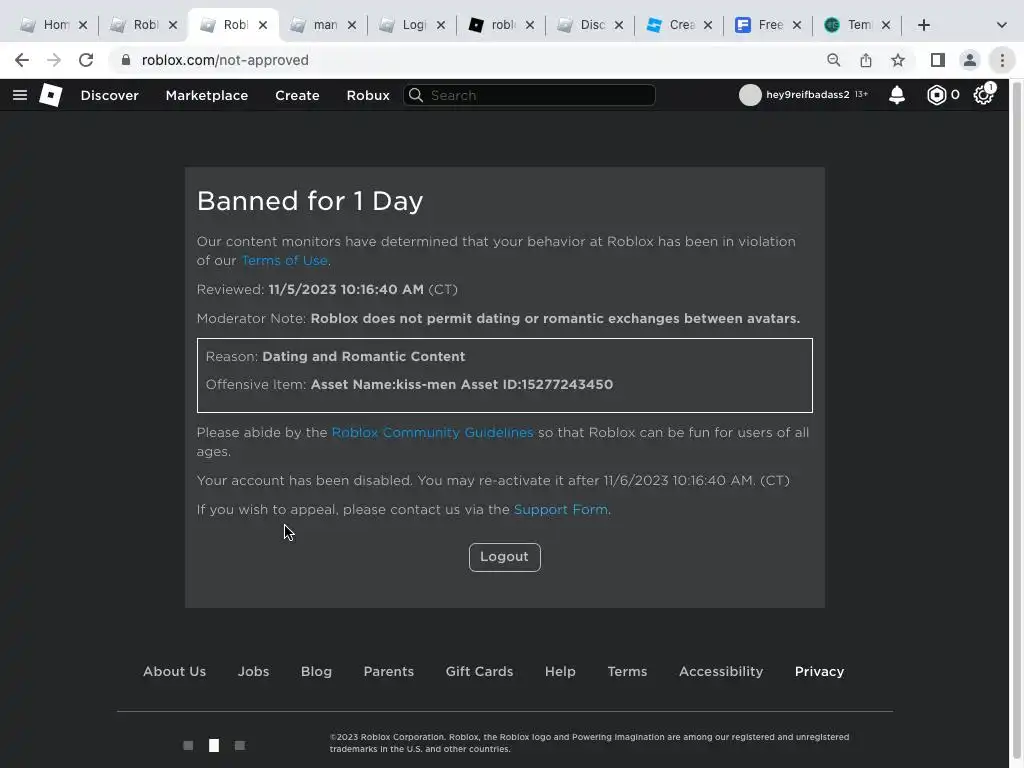Click the search magnifier icon in Roblox
Viewport: 1024px width, 768px height.
[x=416, y=95]
